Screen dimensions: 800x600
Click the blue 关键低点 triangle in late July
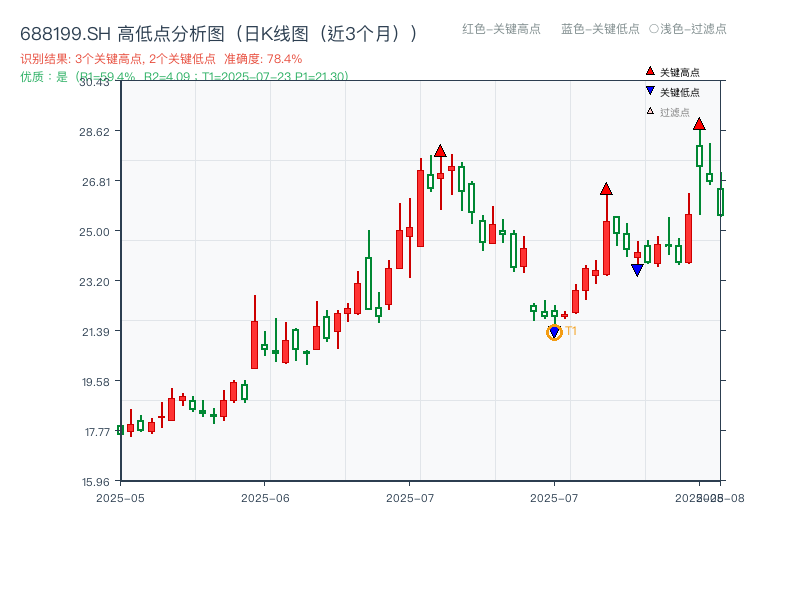click(637, 268)
